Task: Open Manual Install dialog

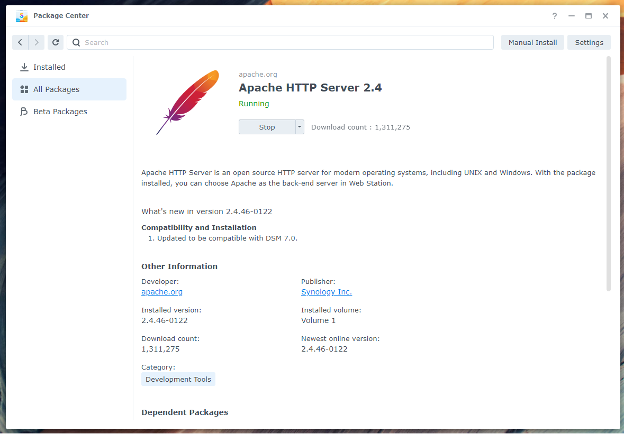Action: 532,43
